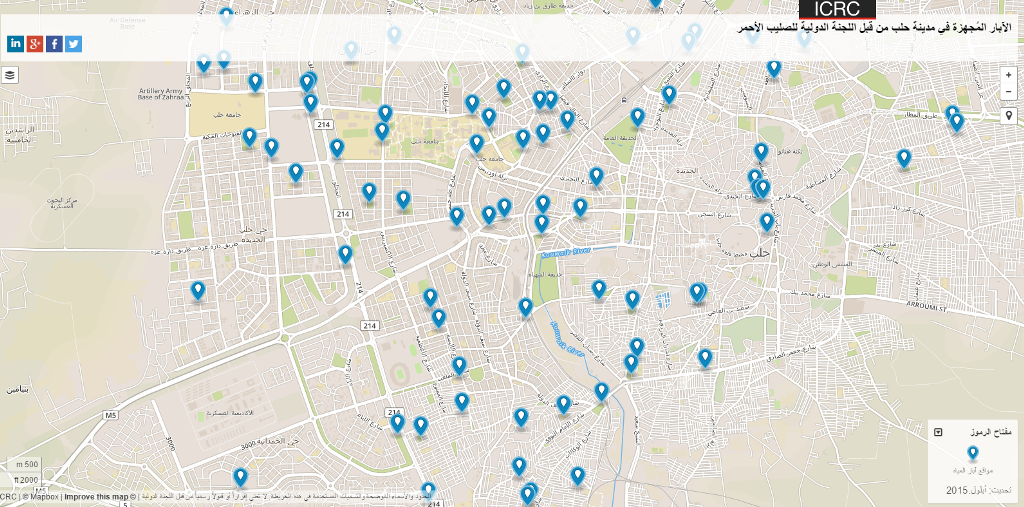
Task: Click the geolocate pin button
Action: point(1009,116)
